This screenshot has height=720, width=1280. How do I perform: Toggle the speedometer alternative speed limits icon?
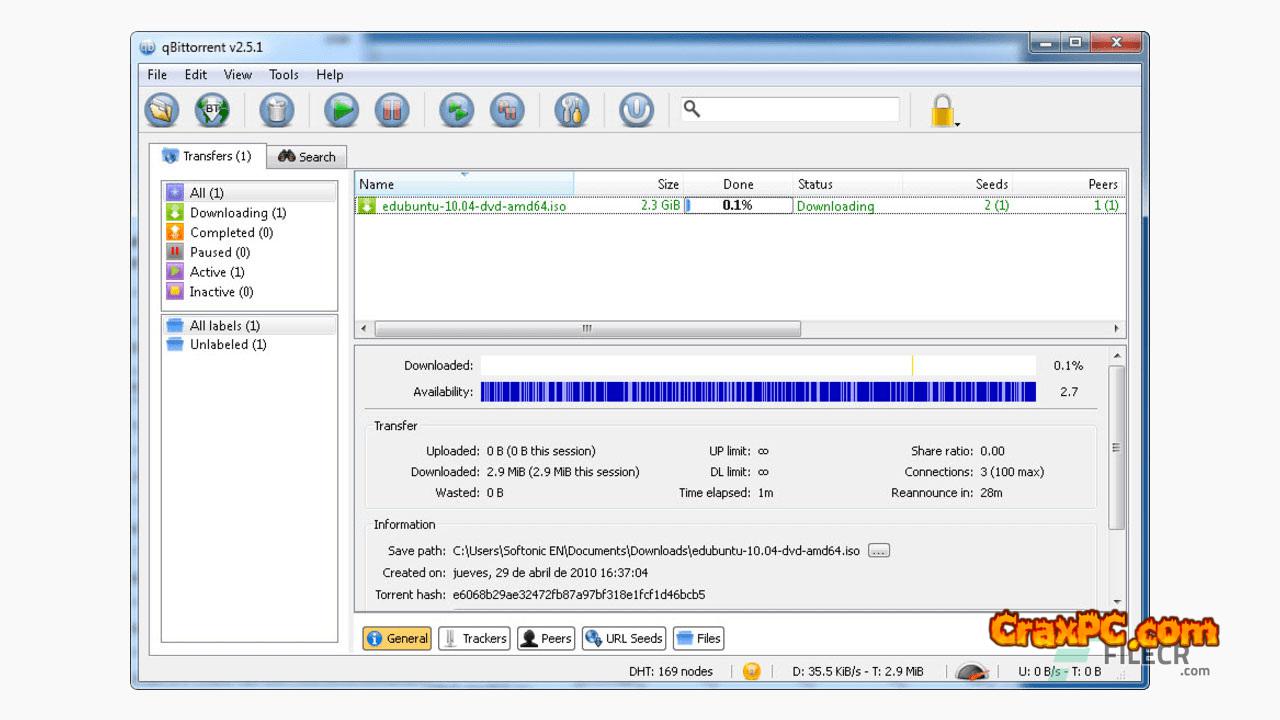[x=972, y=671]
